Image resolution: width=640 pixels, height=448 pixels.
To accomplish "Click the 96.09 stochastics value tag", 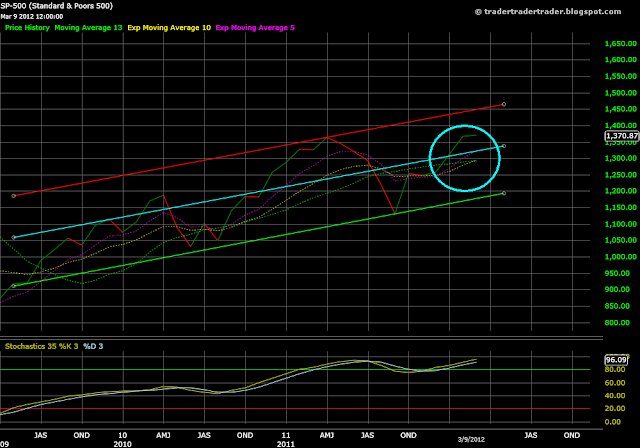I will click(616, 360).
